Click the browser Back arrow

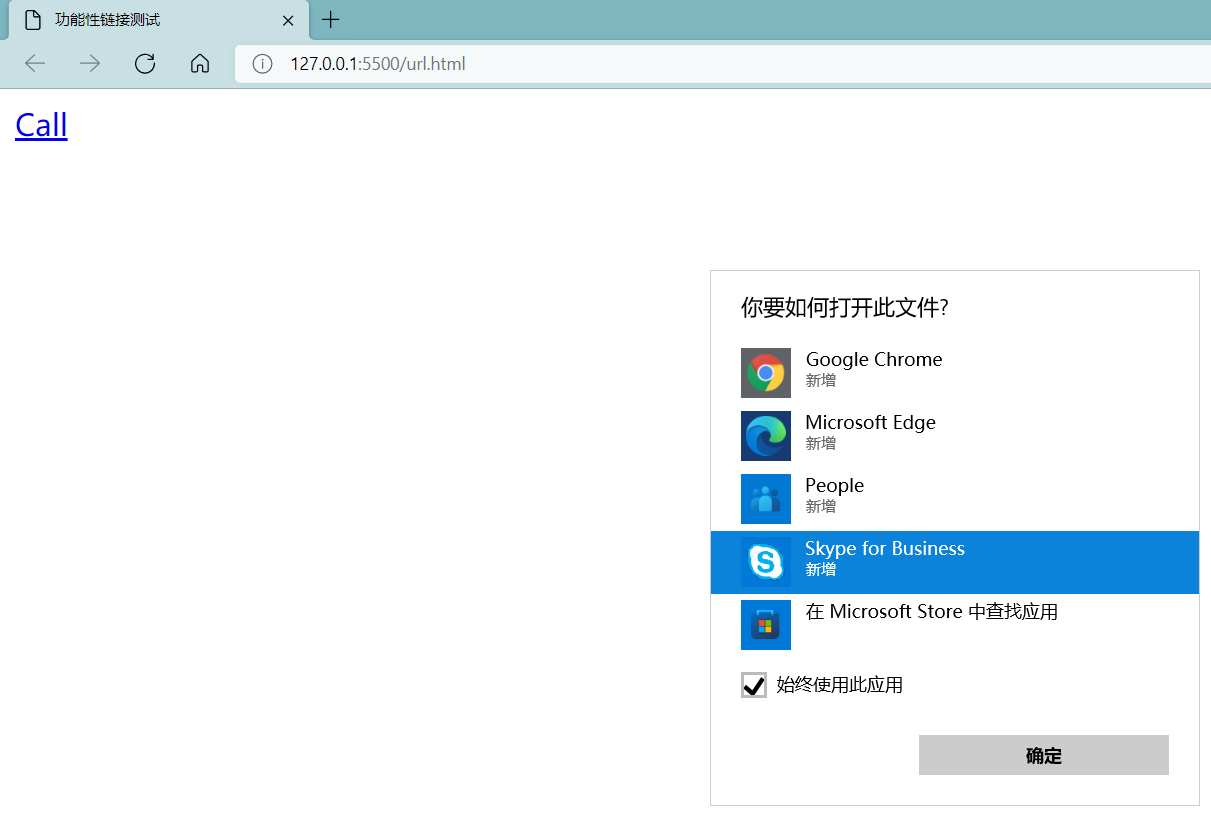pos(35,64)
